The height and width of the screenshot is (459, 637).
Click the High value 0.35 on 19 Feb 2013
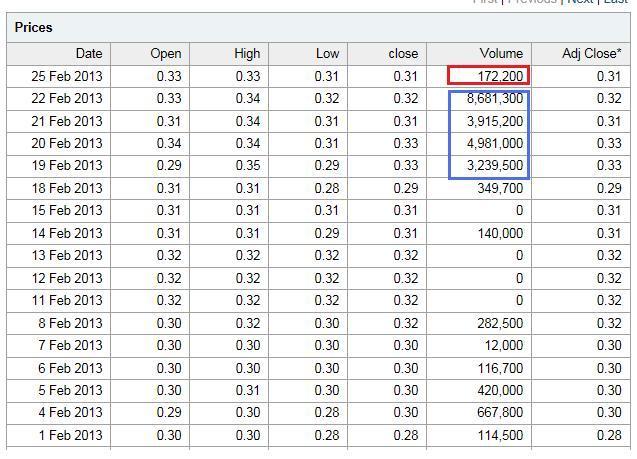pos(248,166)
